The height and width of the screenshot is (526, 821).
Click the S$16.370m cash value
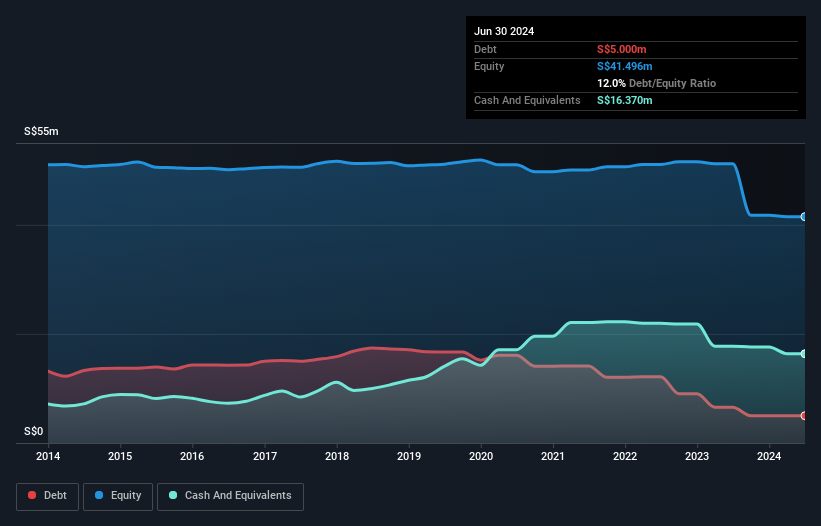click(x=625, y=100)
